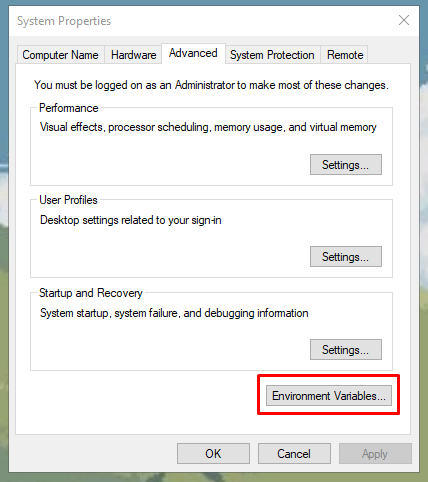428x482 pixels.
Task: Click the 'System startup, system failure' description
Action: 174,313
